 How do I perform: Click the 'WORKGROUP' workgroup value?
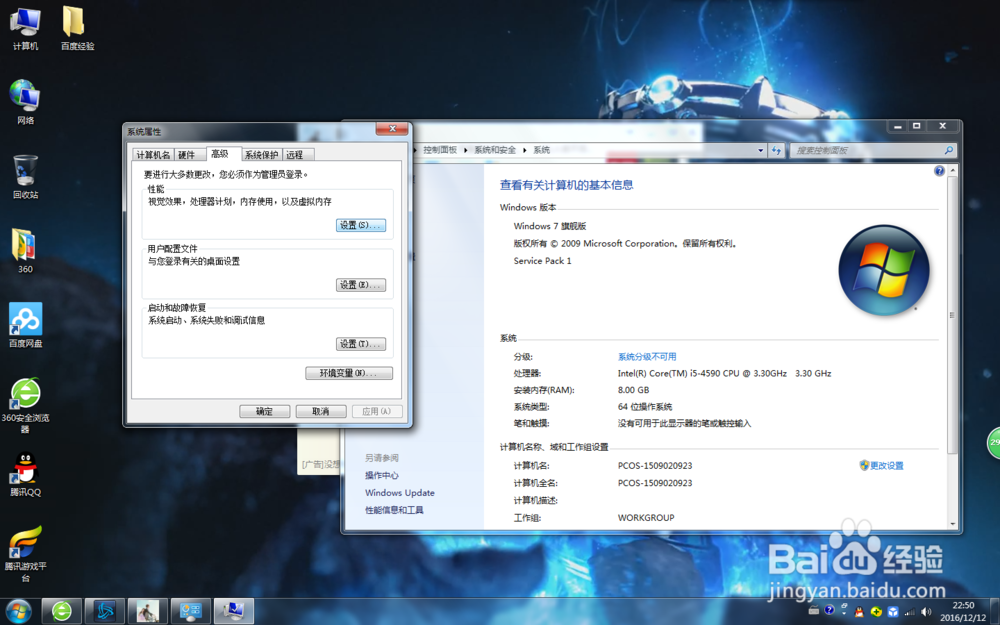(645, 517)
